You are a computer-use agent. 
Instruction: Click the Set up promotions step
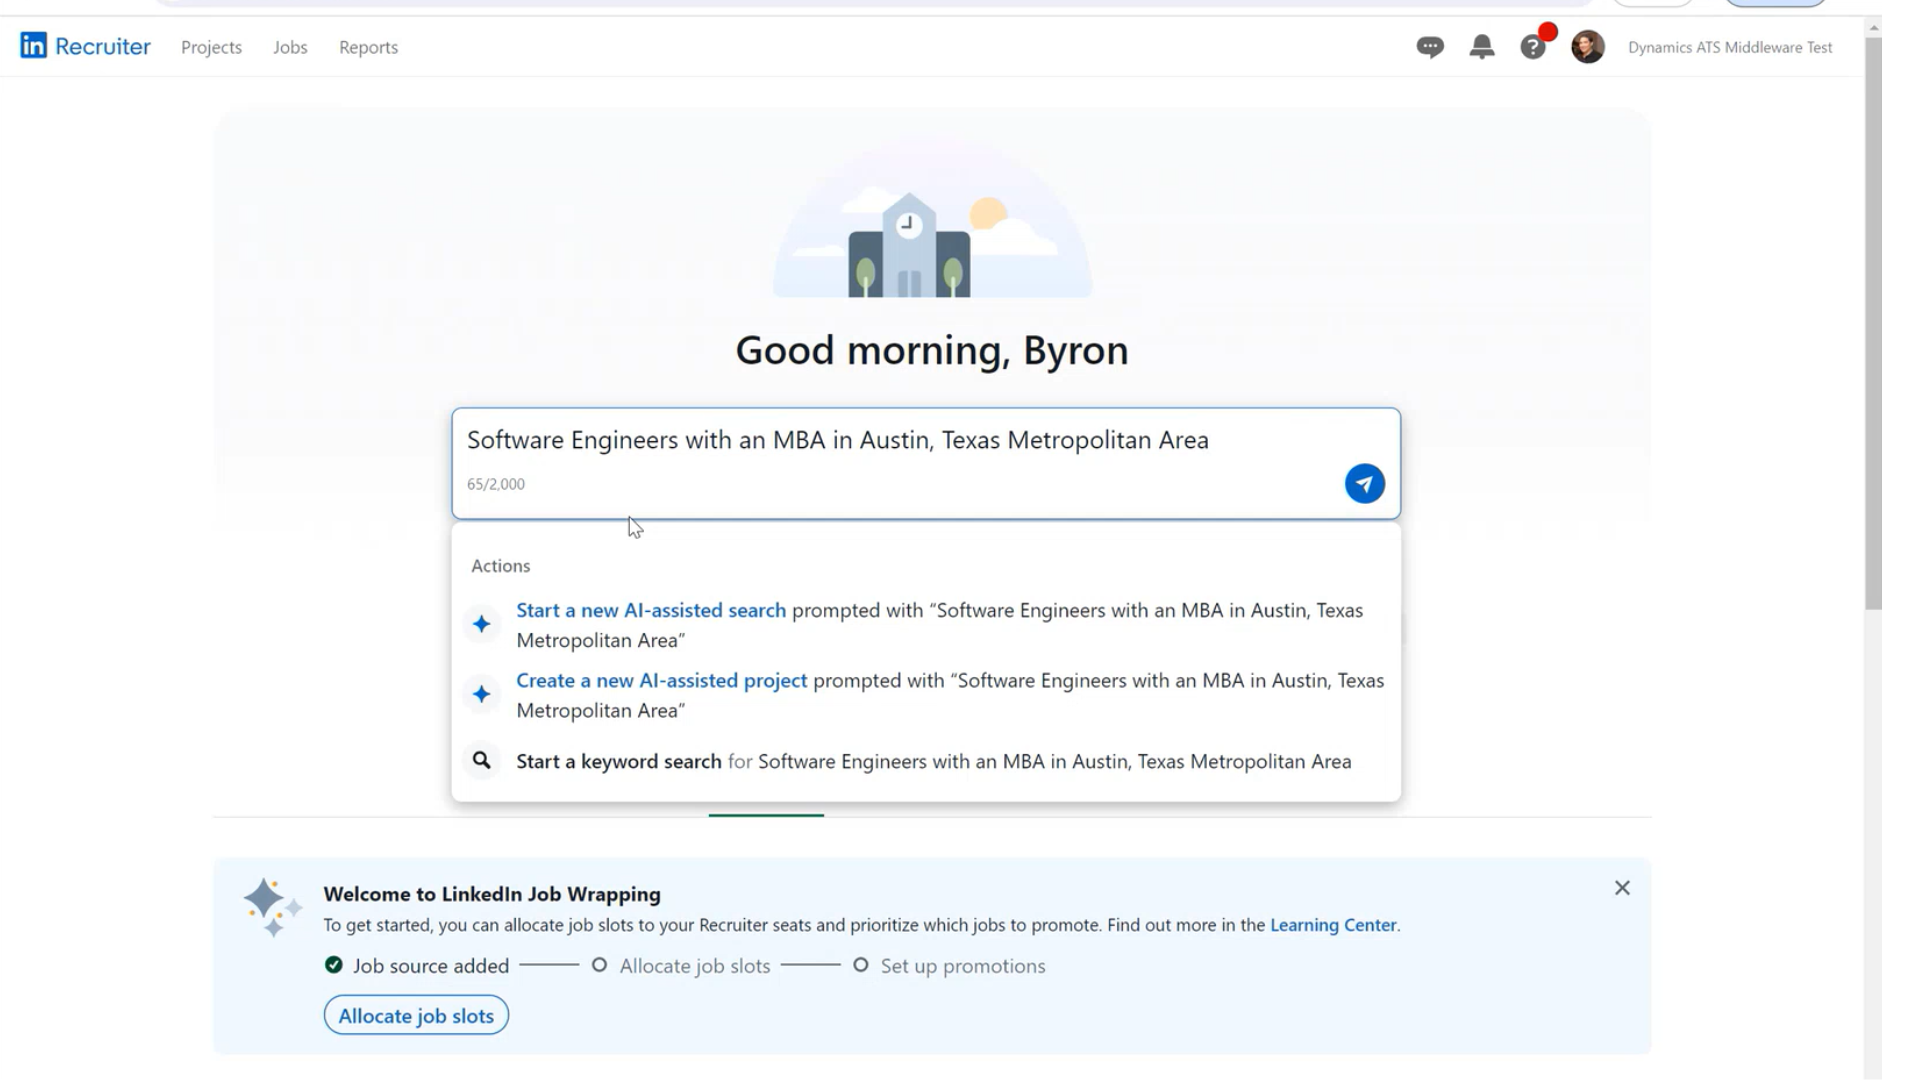coord(963,966)
